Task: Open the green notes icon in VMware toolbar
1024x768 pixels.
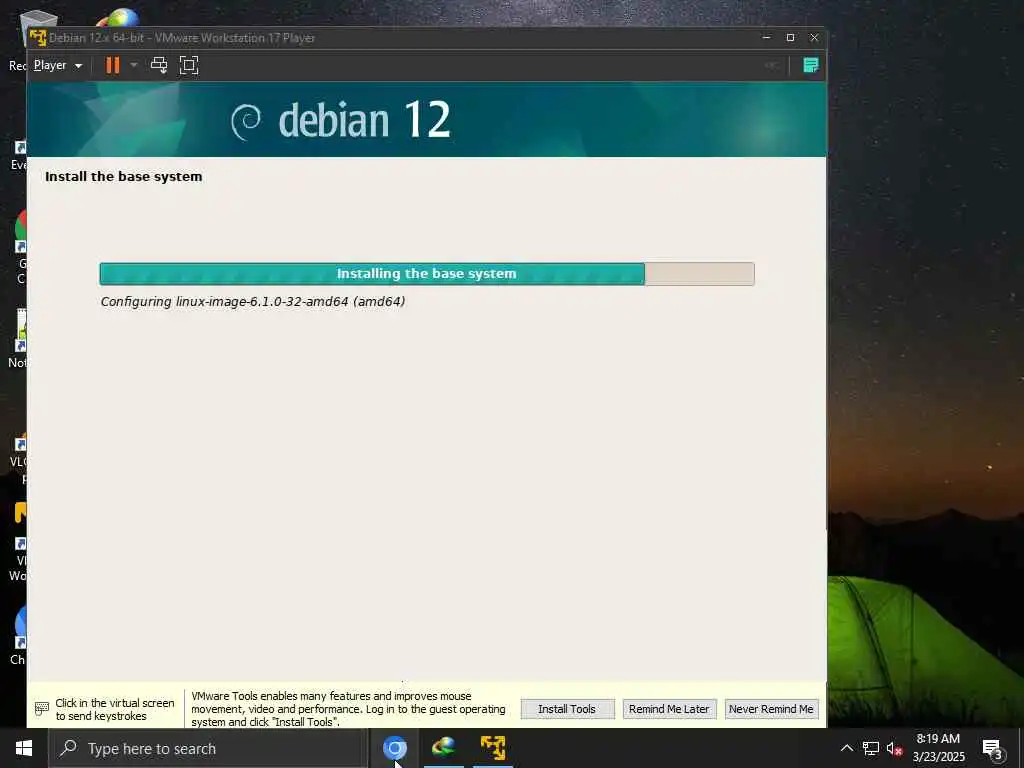Action: click(810, 65)
